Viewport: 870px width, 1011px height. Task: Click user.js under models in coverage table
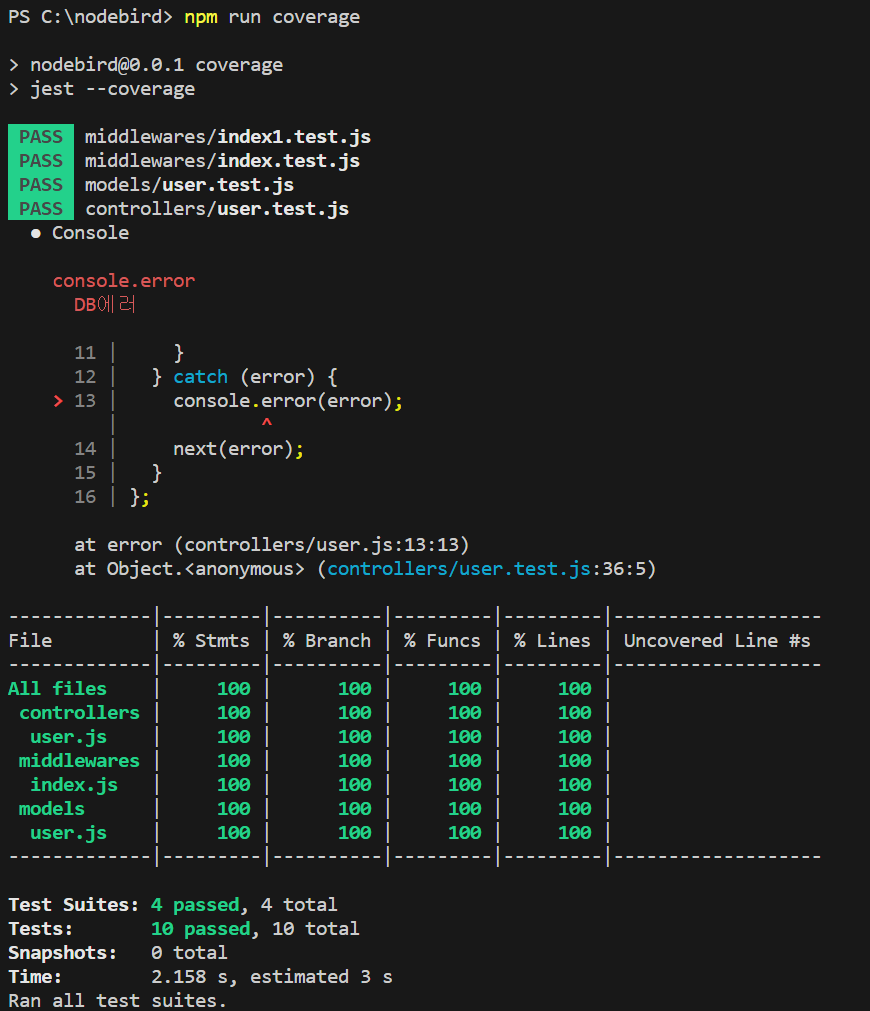click(x=68, y=833)
